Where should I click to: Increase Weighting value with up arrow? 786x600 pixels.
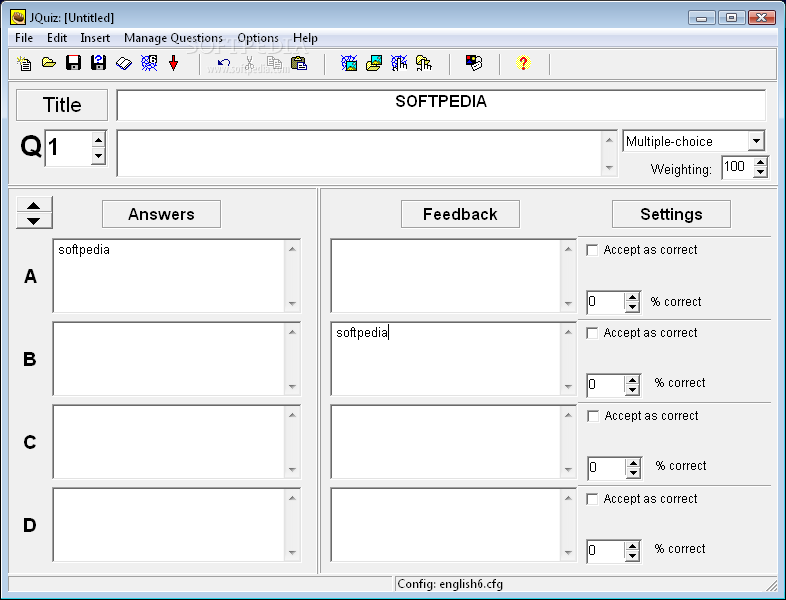point(761,162)
